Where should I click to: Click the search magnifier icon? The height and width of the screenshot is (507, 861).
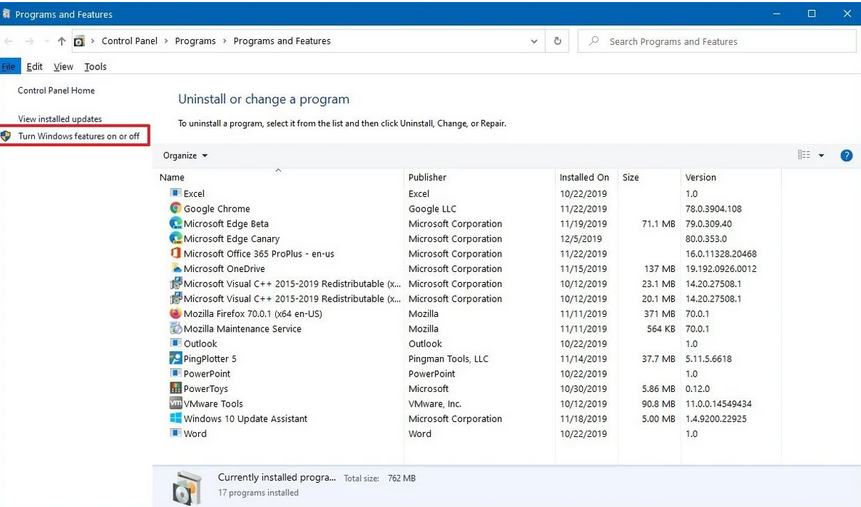click(x=594, y=41)
